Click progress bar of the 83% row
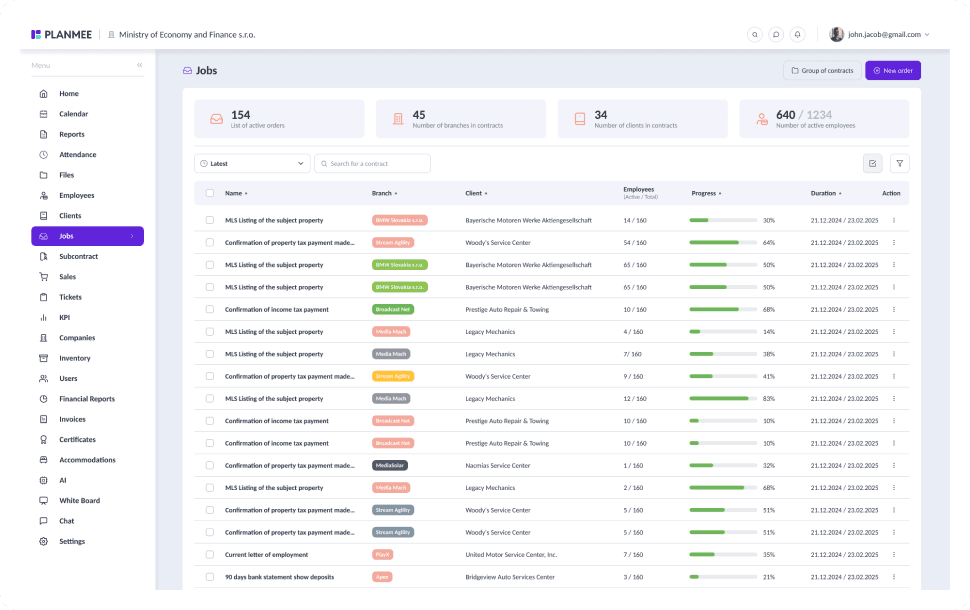The image size is (970, 610). coord(723,398)
